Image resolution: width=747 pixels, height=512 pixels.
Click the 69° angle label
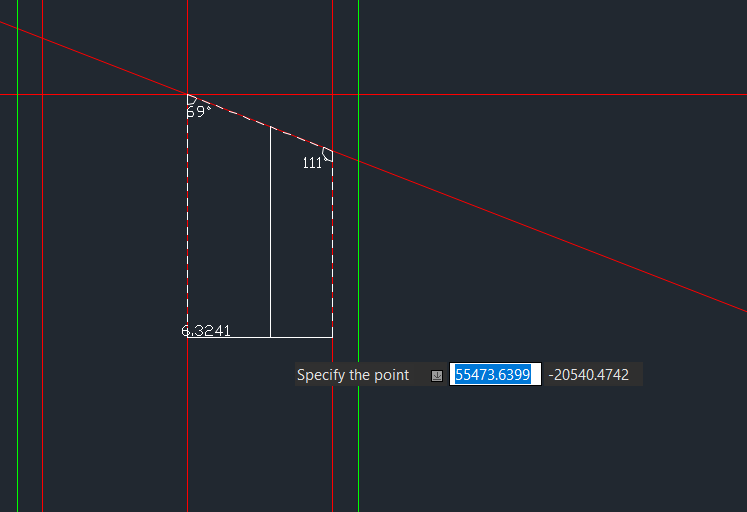coord(198,112)
